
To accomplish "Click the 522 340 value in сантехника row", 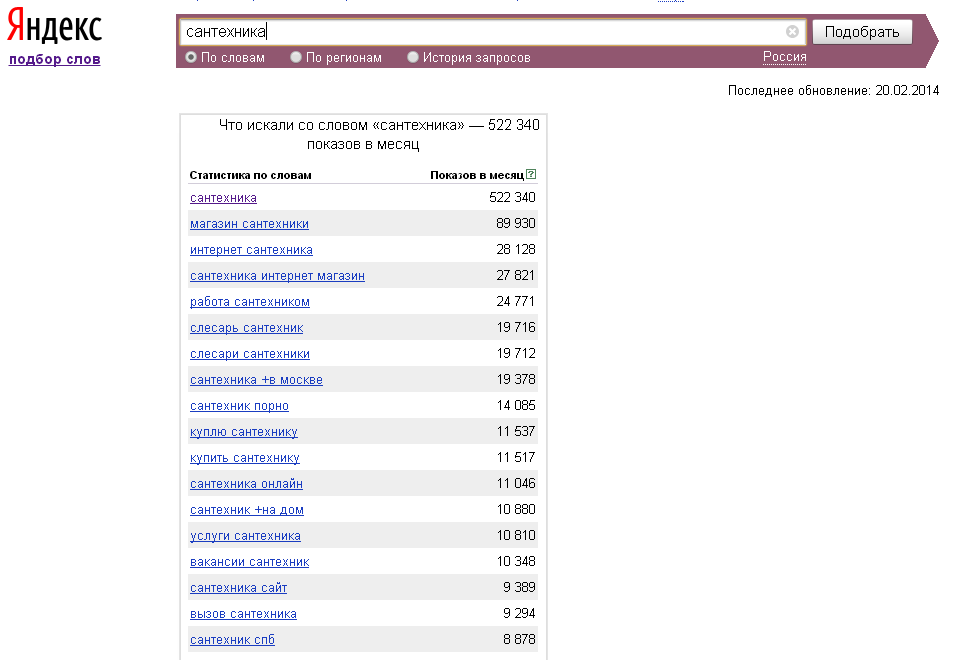I will point(512,197).
